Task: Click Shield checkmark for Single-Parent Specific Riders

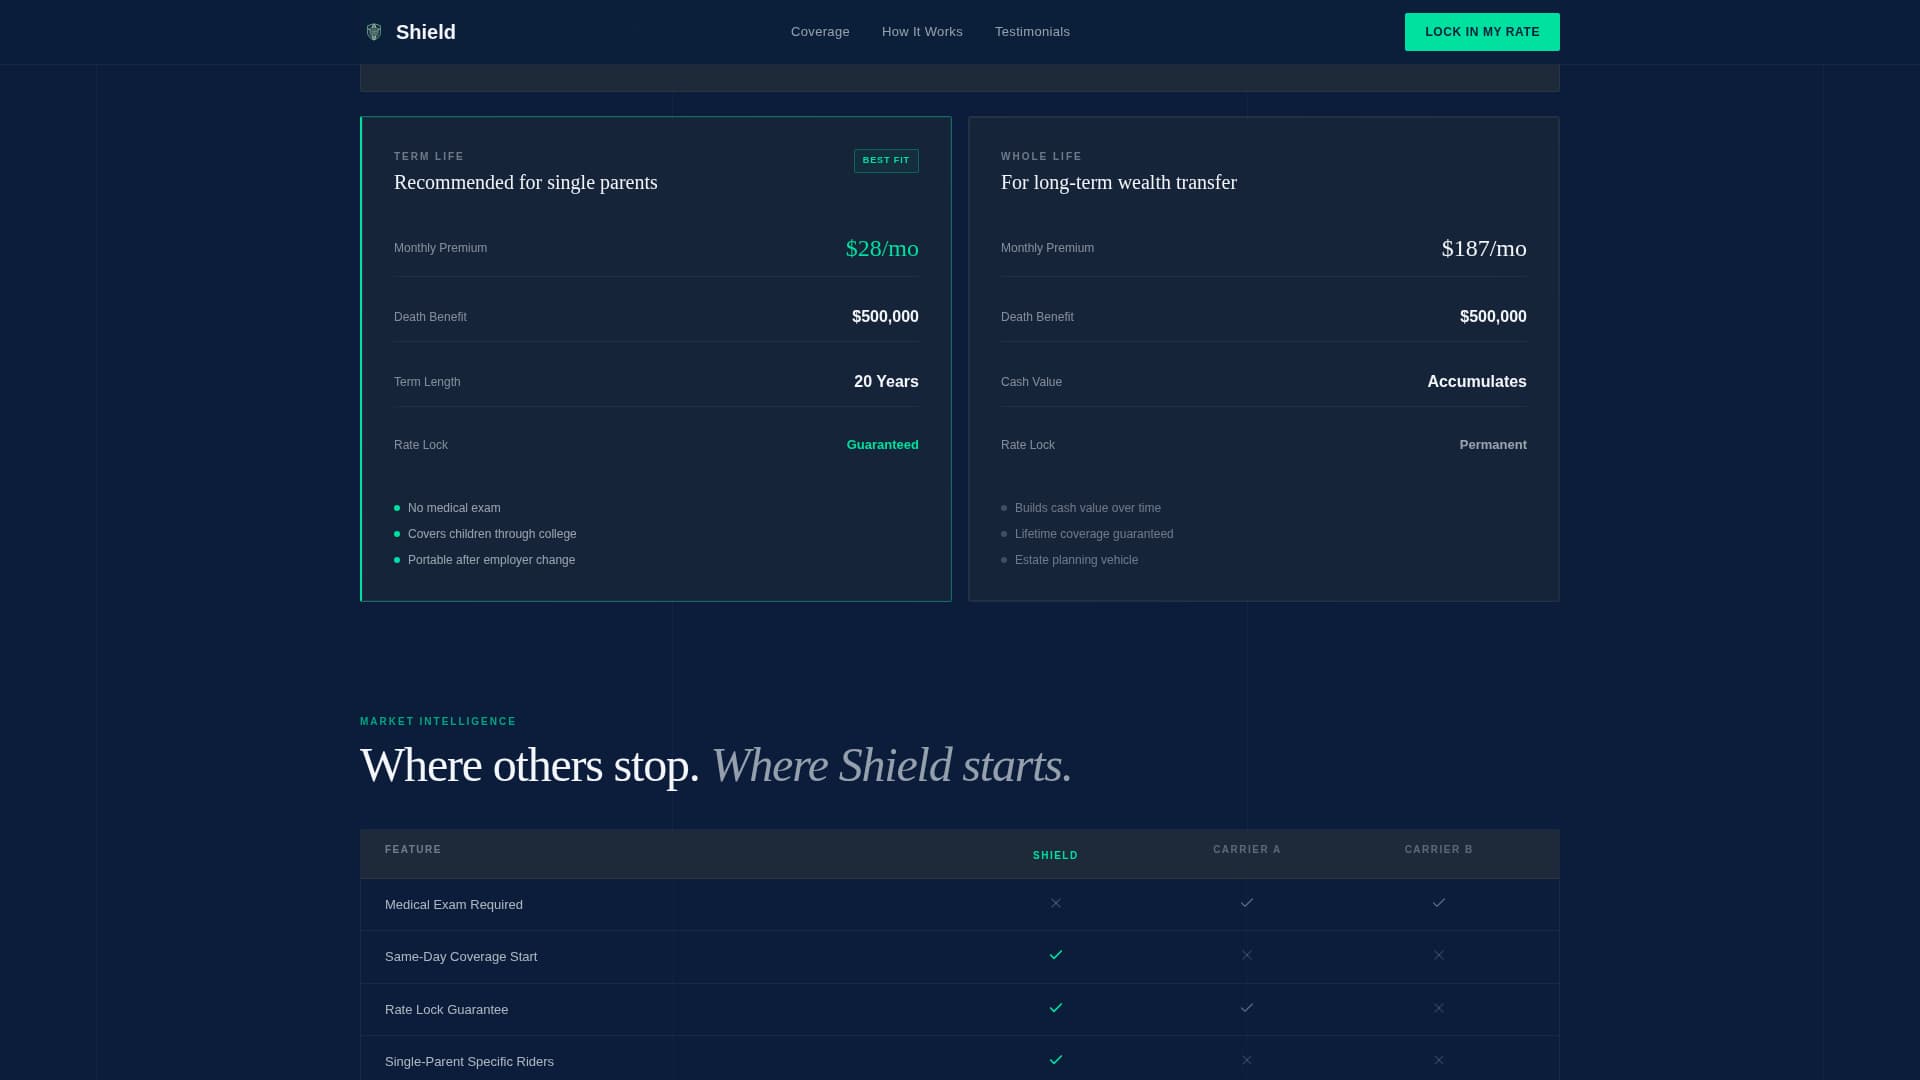Action: click(1055, 1060)
